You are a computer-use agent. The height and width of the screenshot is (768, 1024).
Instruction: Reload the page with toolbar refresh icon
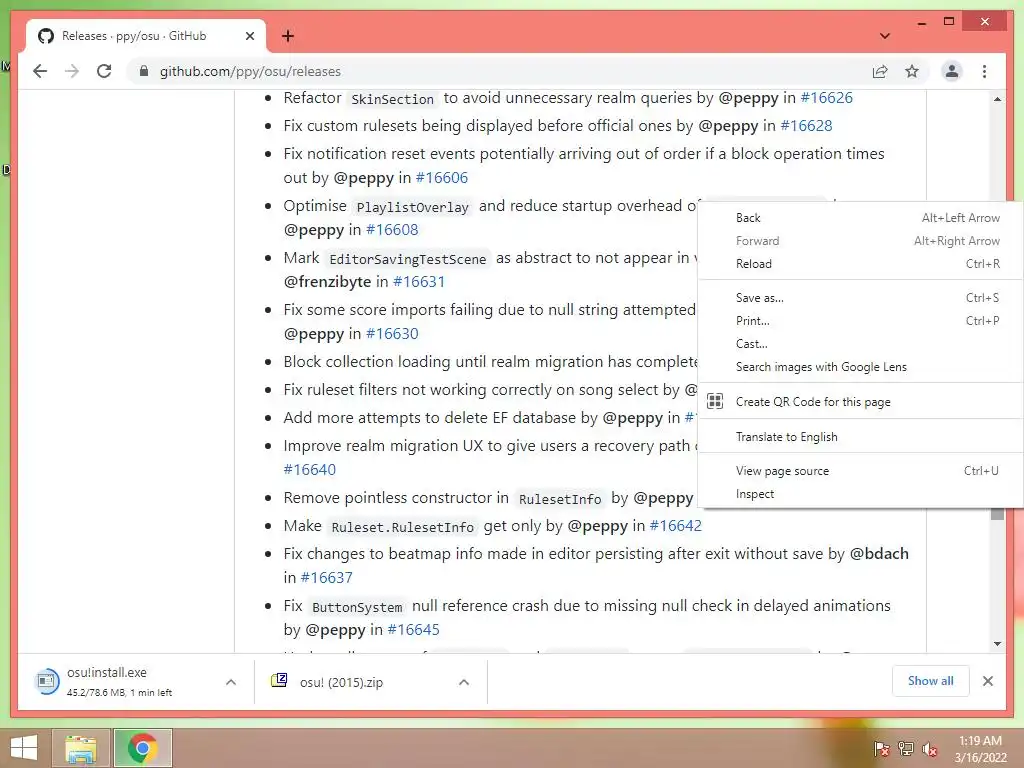click(x=104, y=71)
